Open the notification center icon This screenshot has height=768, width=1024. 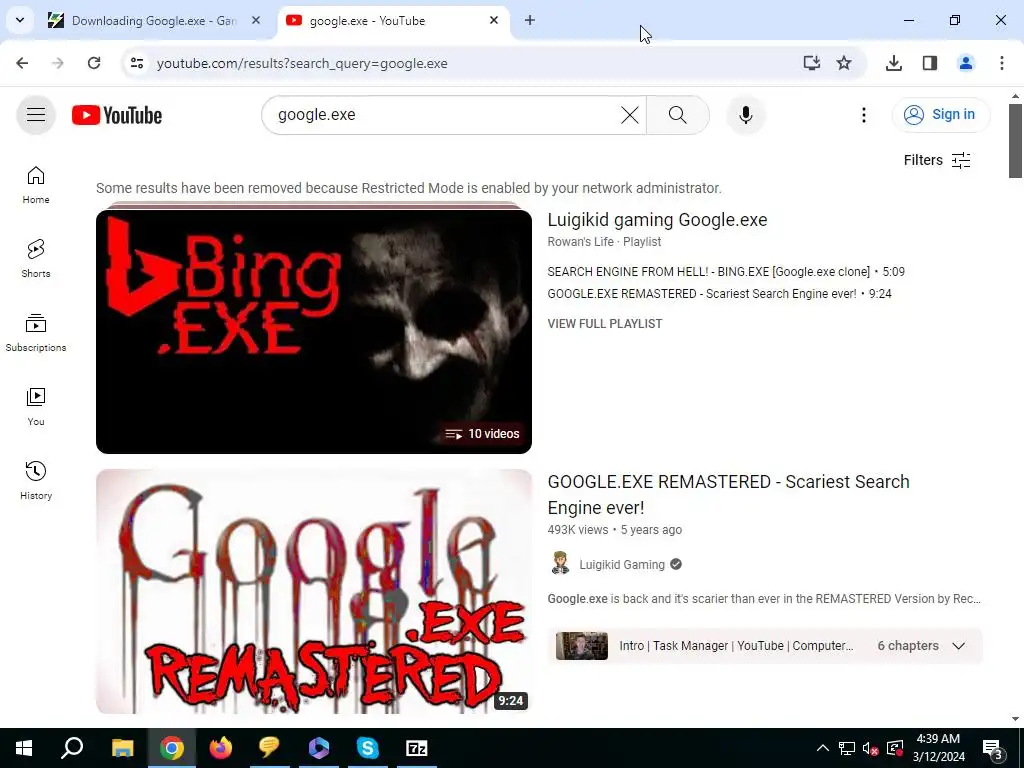coord(992,748)
